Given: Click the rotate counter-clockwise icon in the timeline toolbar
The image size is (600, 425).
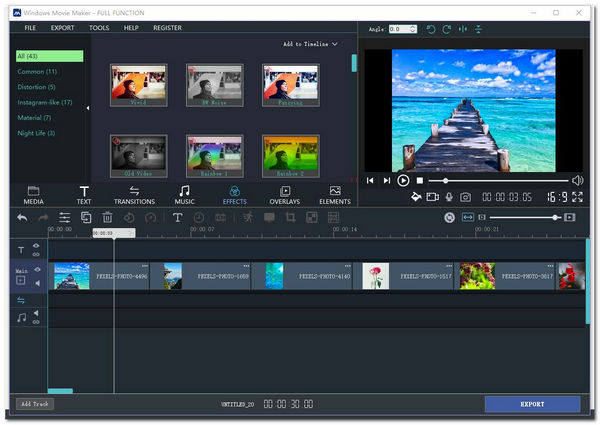Looking at the screenshot, I should coord(129,218).
